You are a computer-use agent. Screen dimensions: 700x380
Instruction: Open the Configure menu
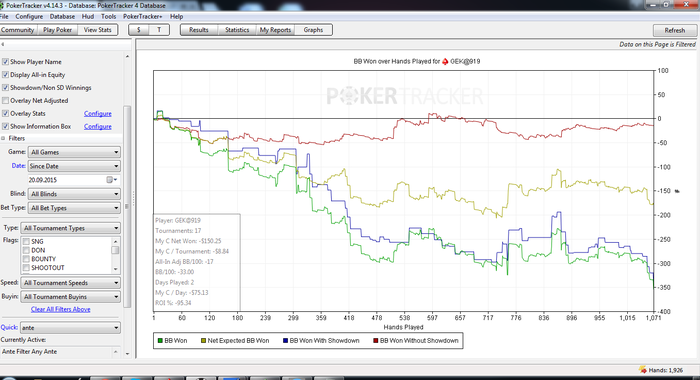pyautogui.click(x=29, y=17)
